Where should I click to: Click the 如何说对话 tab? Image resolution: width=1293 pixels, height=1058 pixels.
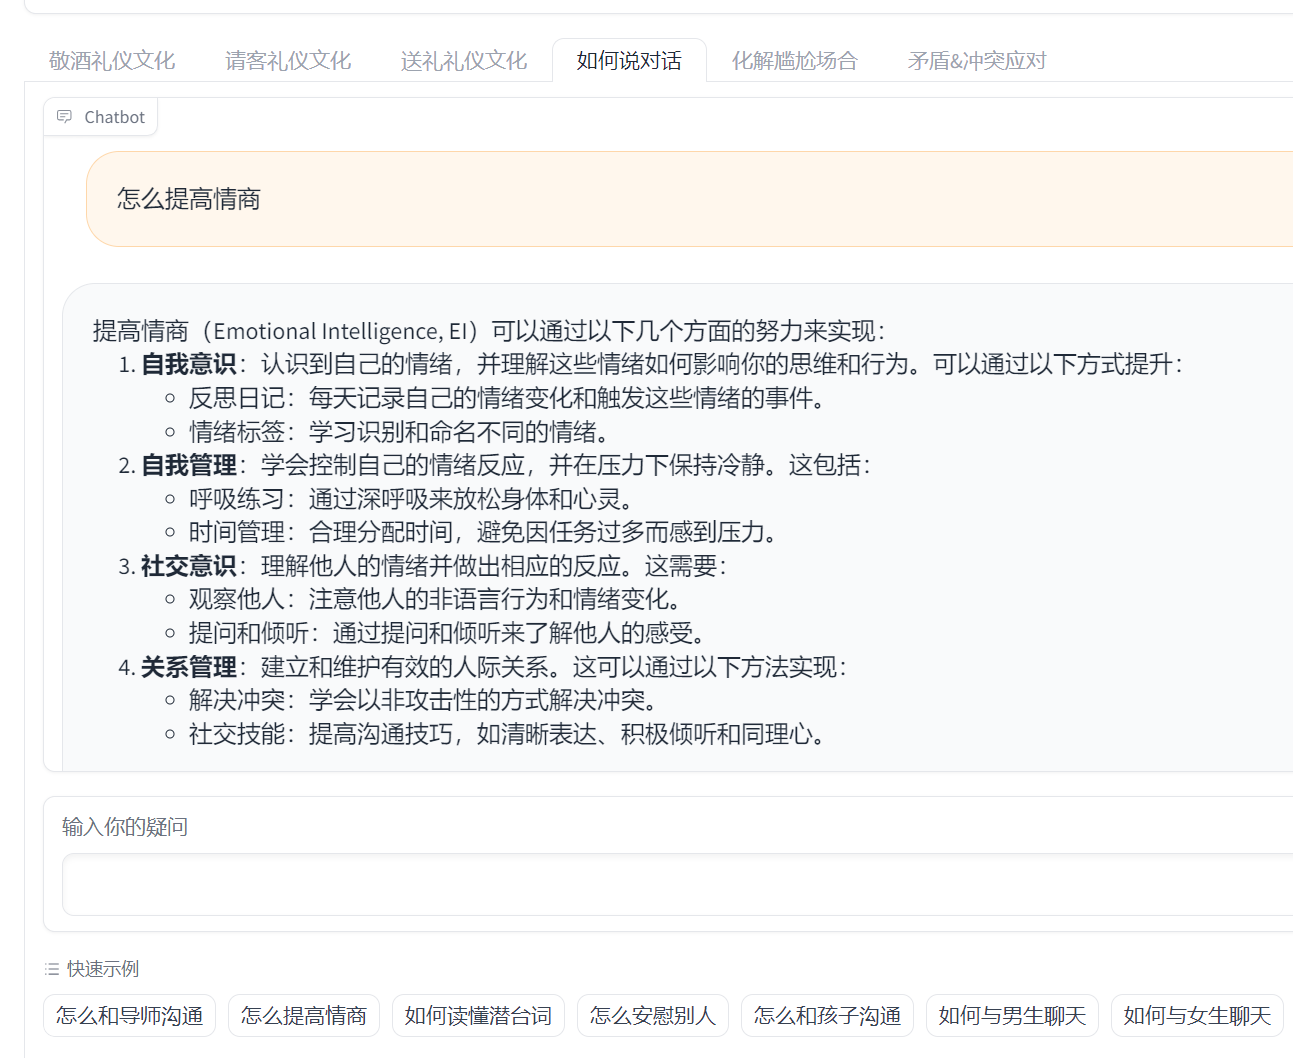[x=629, y=61]
